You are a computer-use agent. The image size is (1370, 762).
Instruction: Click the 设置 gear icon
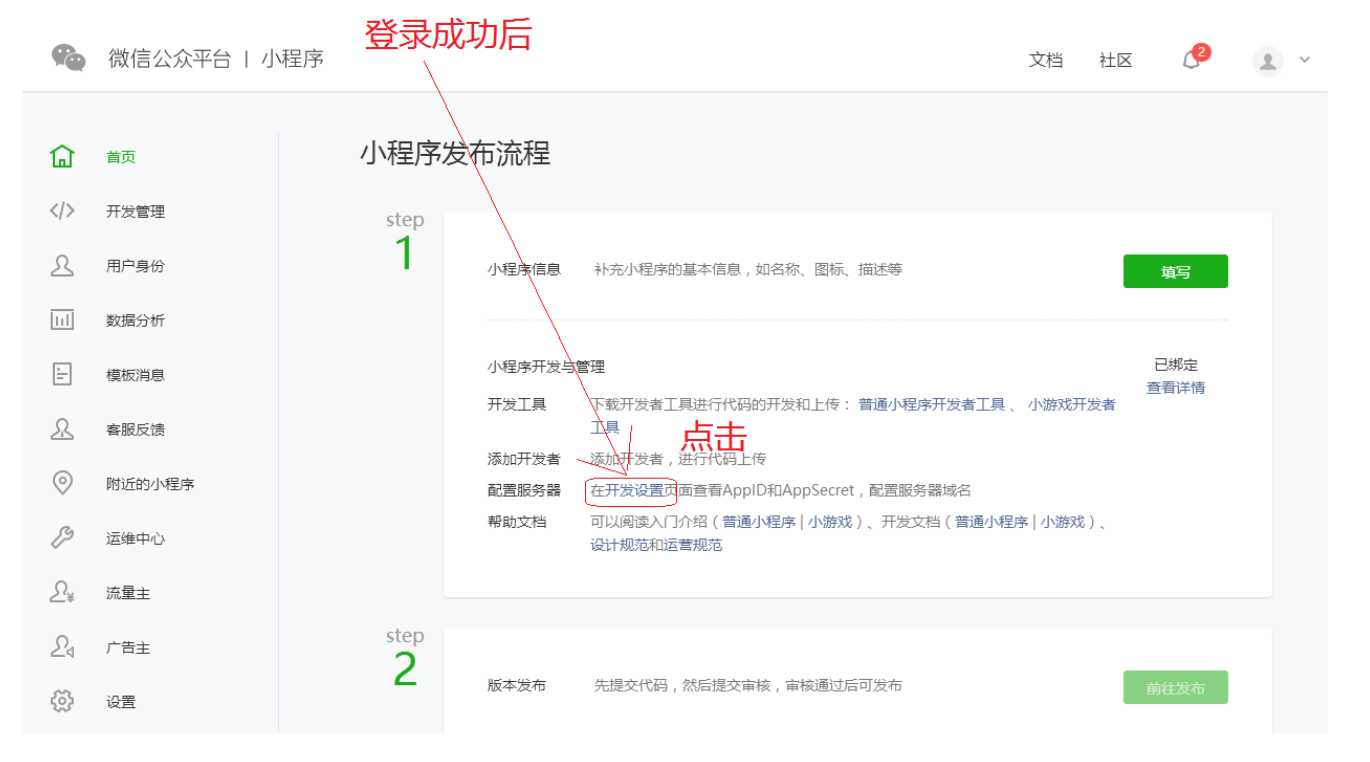(62, 702)
